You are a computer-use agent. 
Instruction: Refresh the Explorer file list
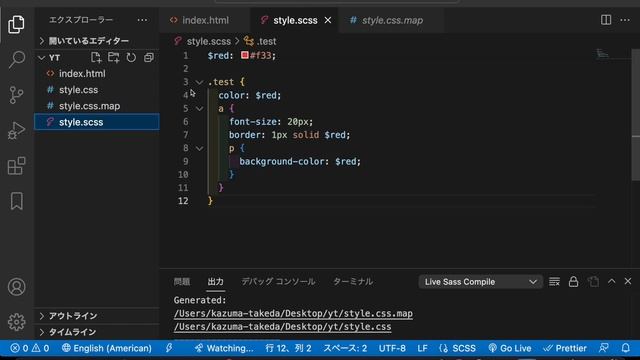[131, 58]
